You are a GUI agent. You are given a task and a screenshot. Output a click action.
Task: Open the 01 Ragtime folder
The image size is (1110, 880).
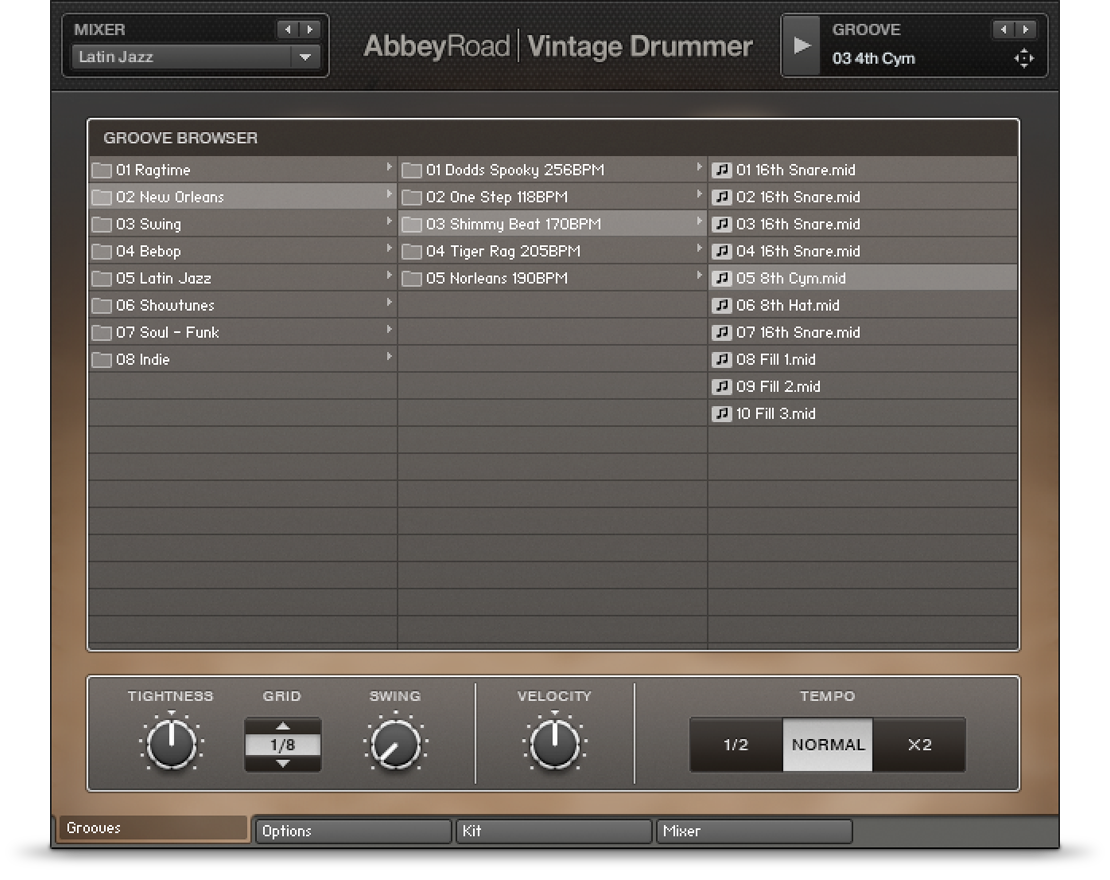[x=242, y=170]
